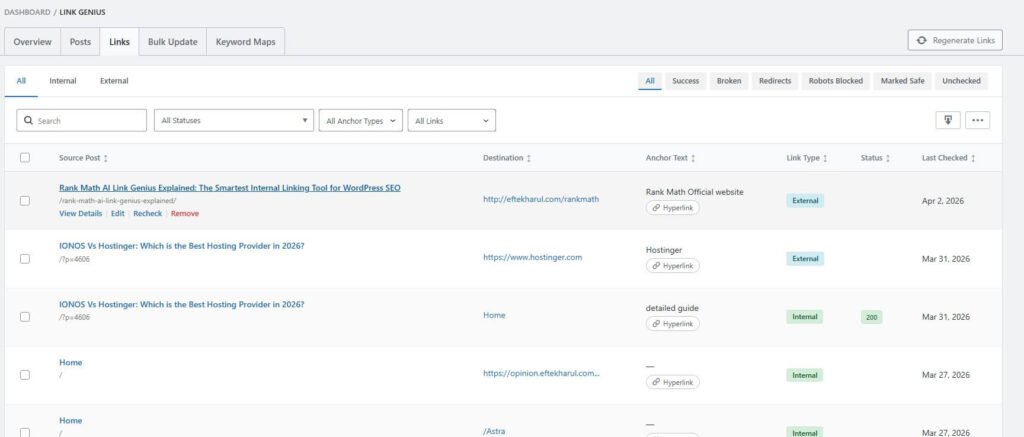1024x437 pixels.
Task: Click Hyperlink badge for Rank Math Official website
Action: [x=673, y=208]
